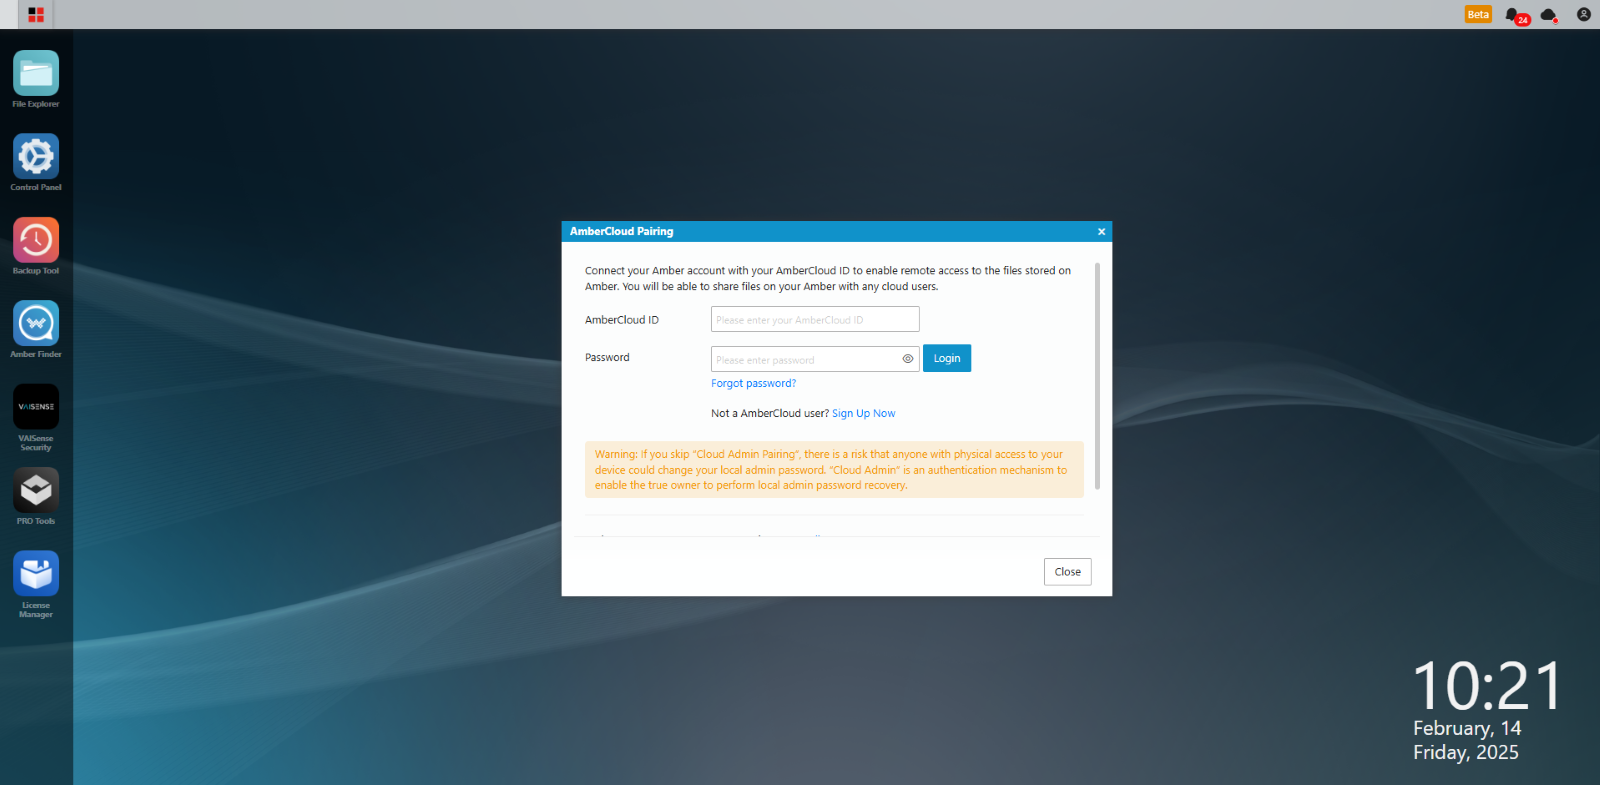
Task: Click the dialog's vertical scrollbar
Action: [x=1097, y=376]
